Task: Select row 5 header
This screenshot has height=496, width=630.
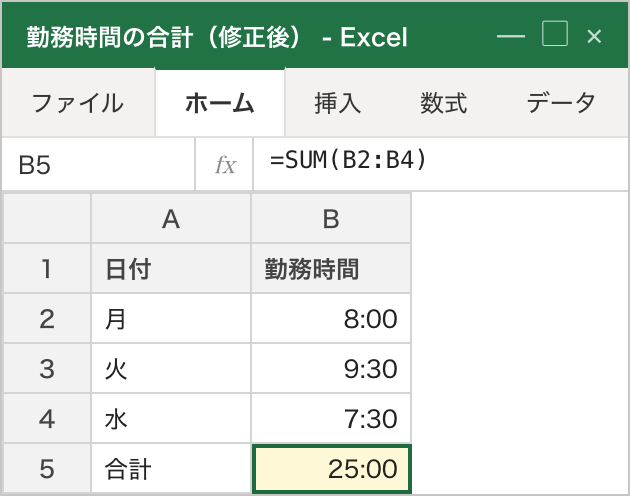Action: (x=47, y=468)
